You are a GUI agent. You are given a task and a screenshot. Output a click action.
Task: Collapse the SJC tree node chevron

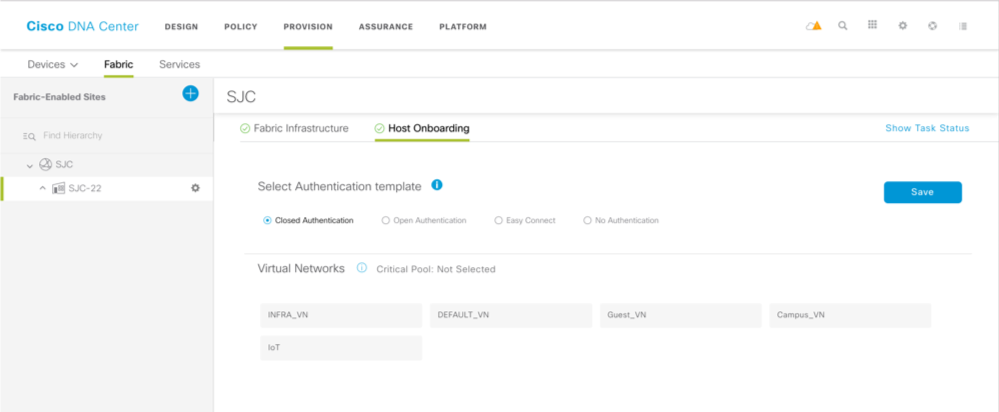(29, 166)
